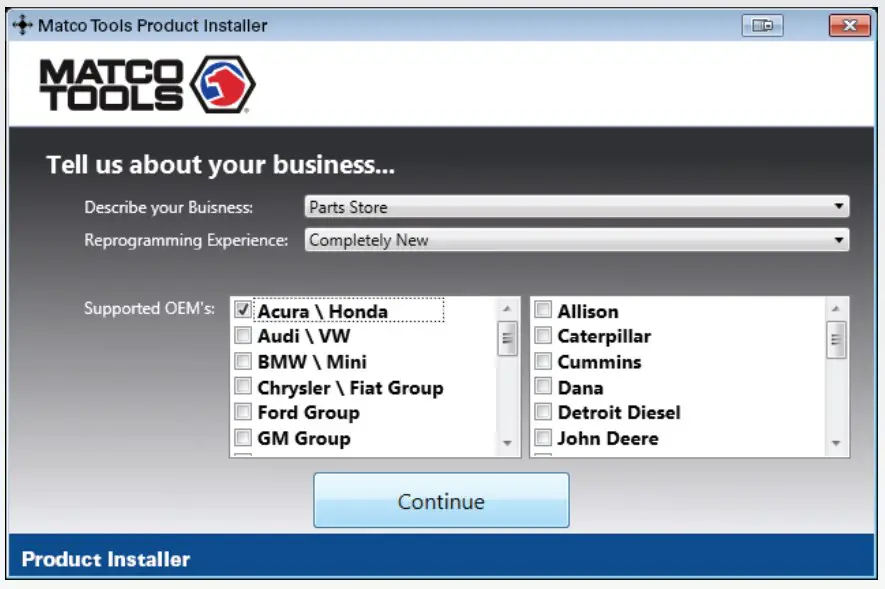
Task: Click the 'Cummins' list label
Action: (x=599, y=362)
